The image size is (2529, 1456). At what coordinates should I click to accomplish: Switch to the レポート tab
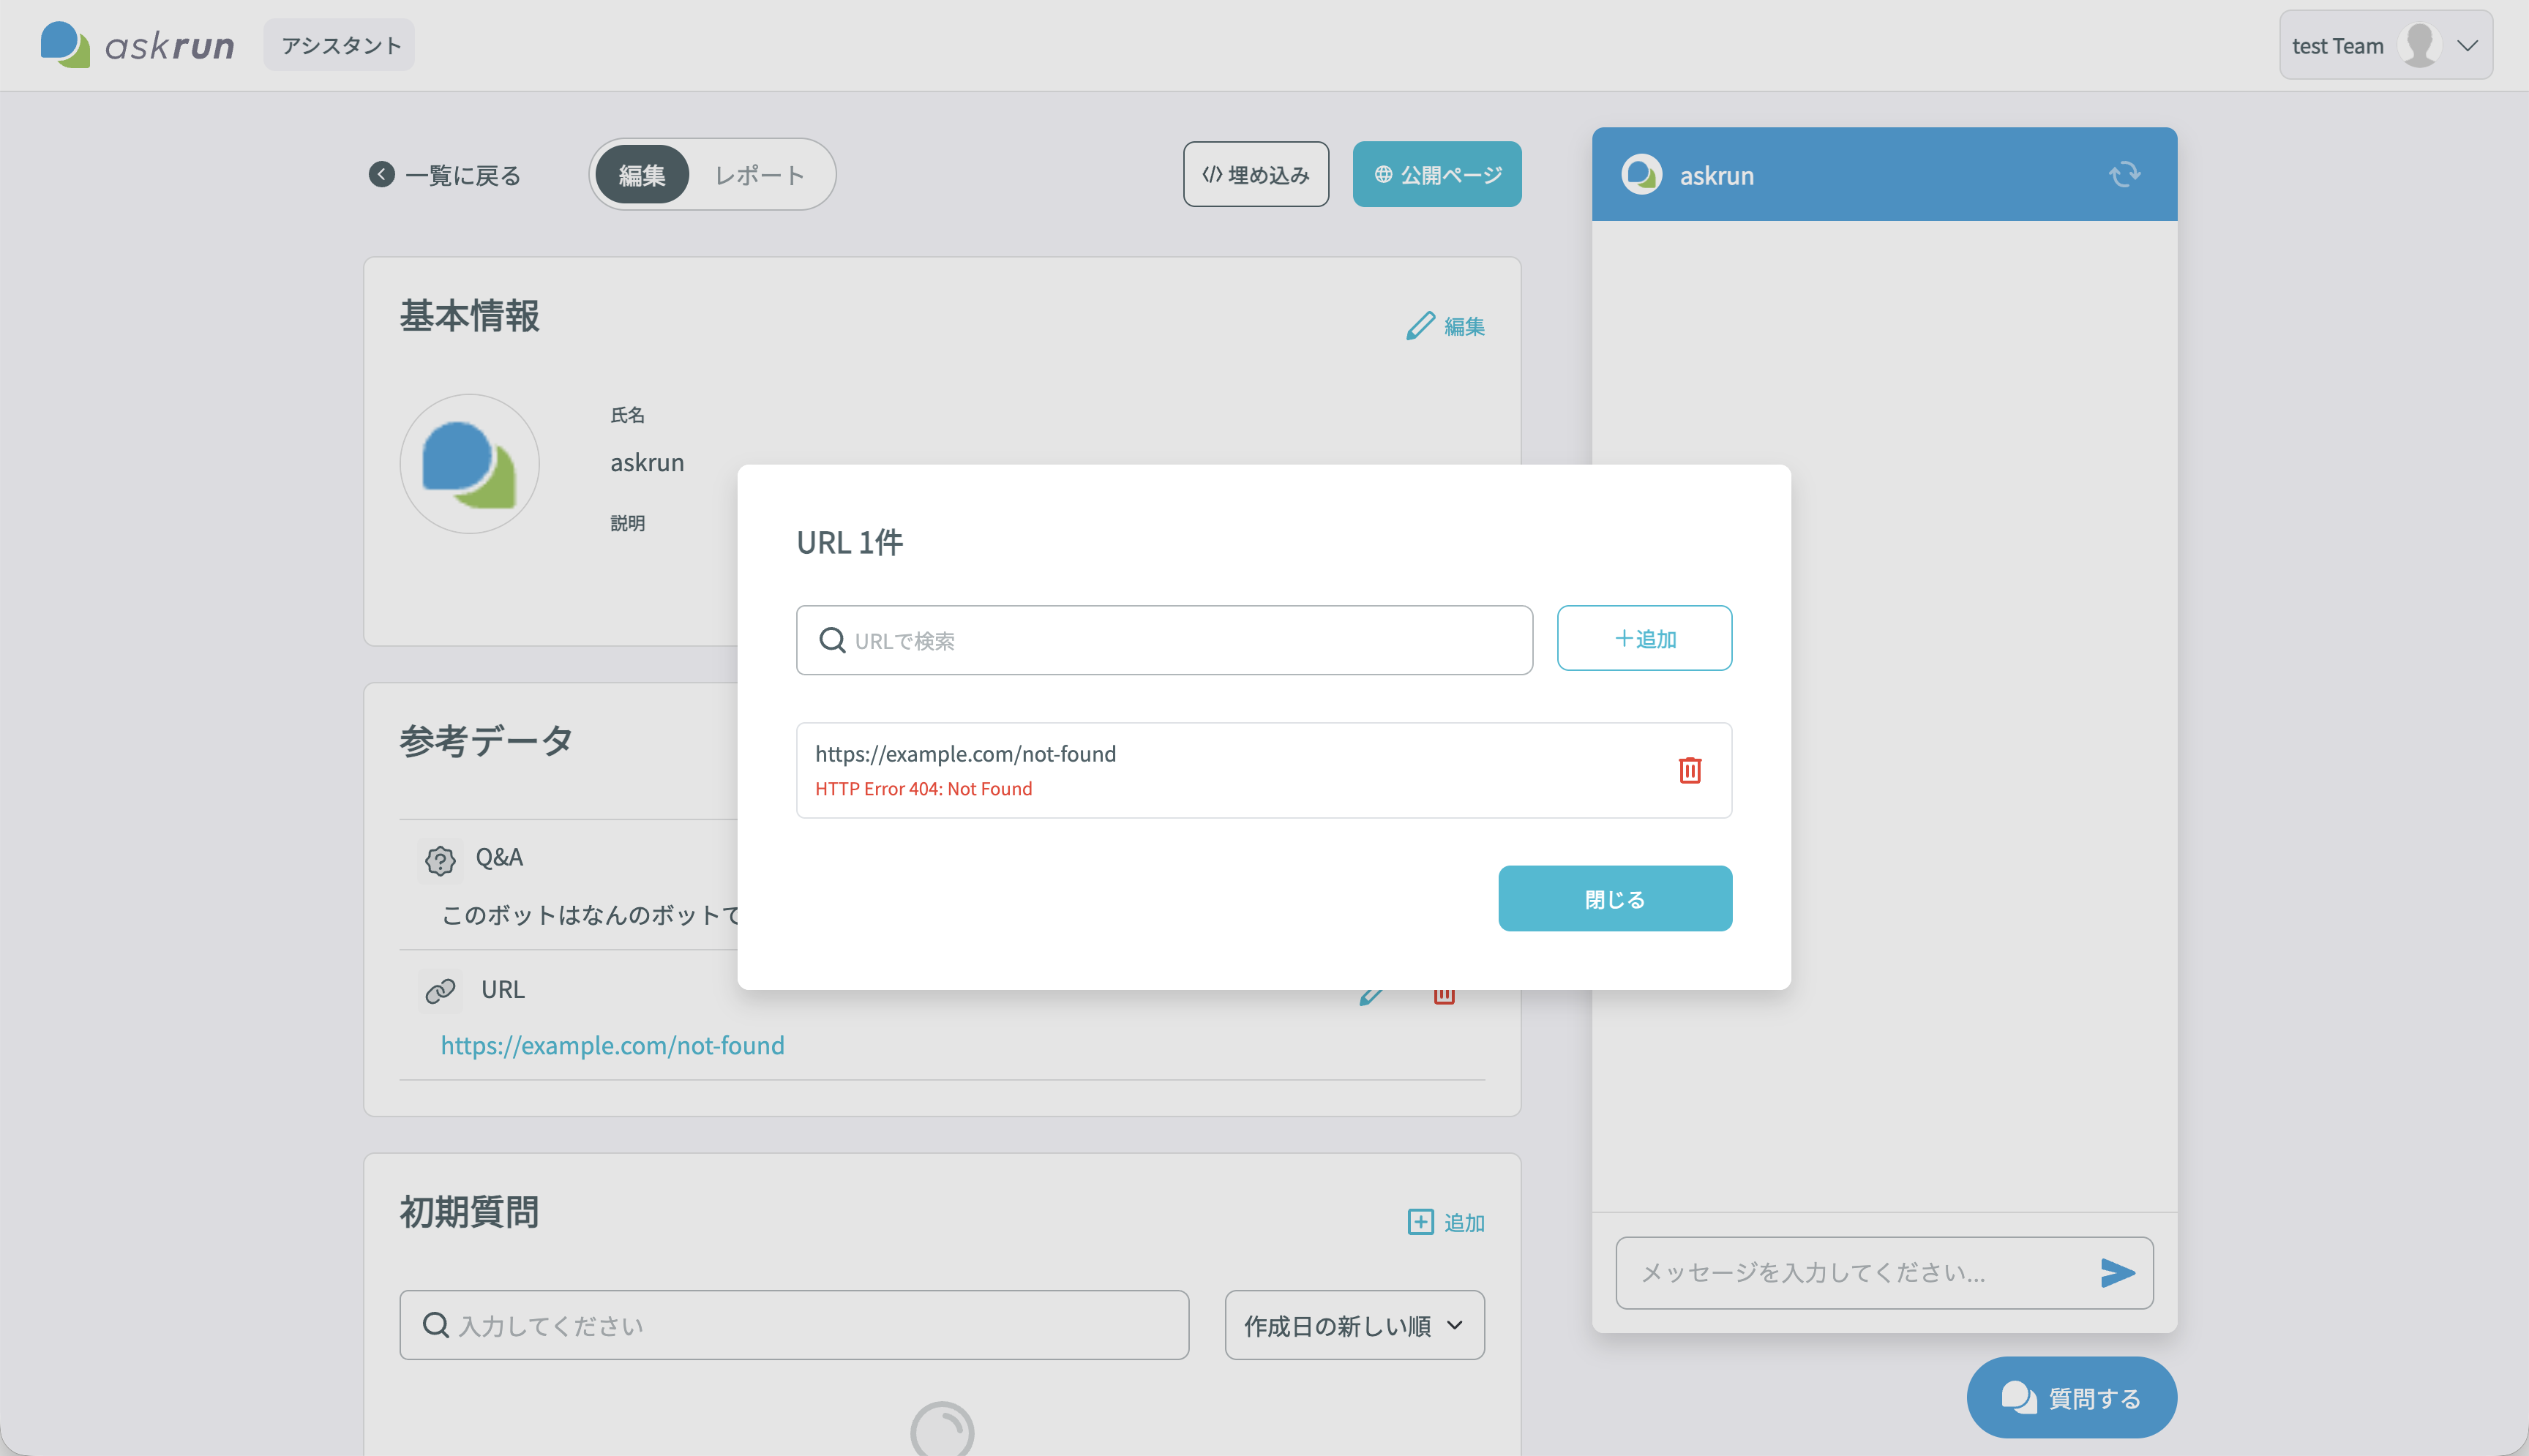point(759,175)
